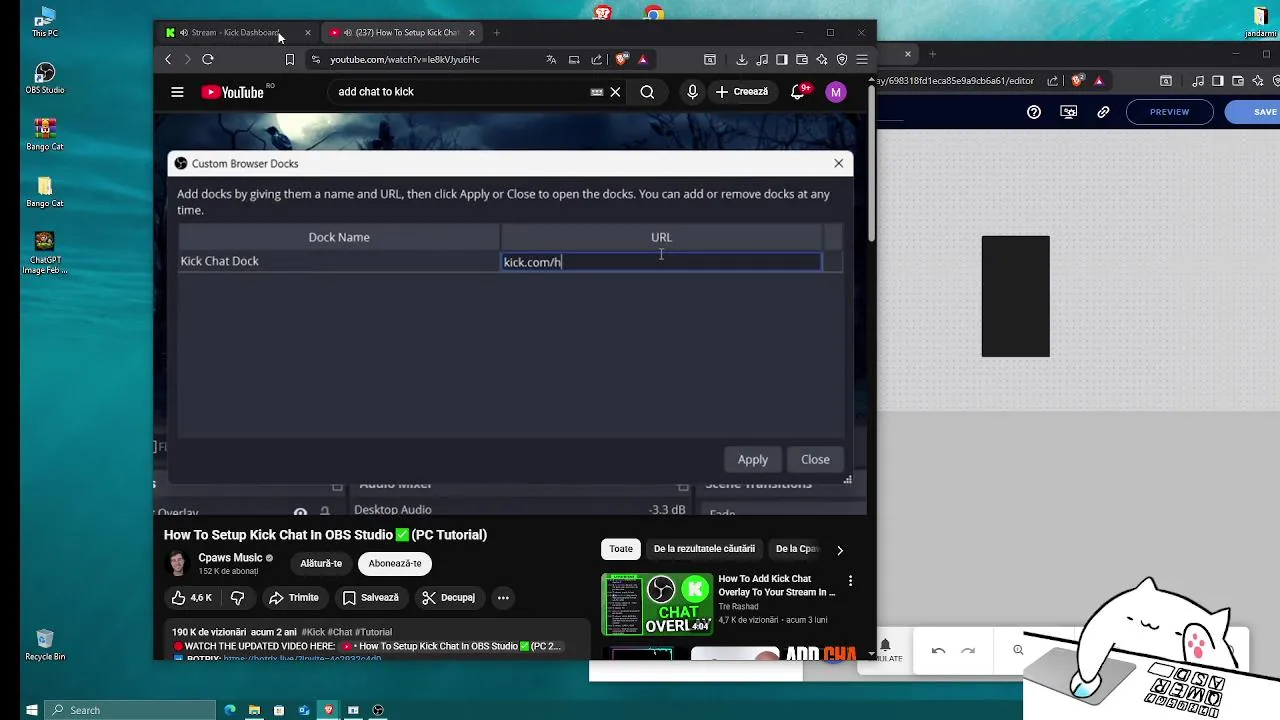The width and height of the screenshot is (1280, 720).
Task: Open the Chat Overlay video thumbnail
Action: pyautogui.click(x=657, y=604)
